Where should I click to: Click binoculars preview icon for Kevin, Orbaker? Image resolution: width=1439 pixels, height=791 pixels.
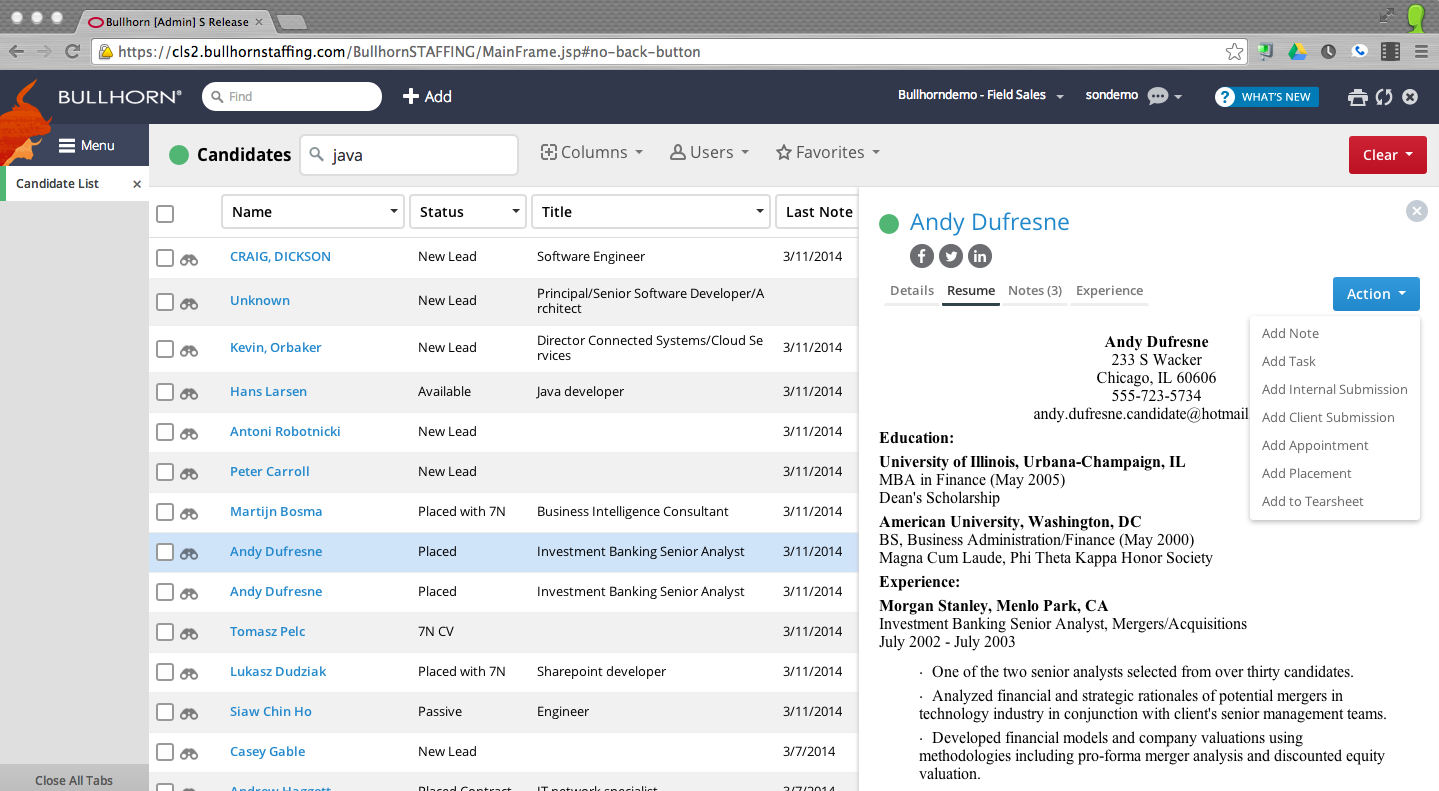pyautogui.click(x=189, y=350)
